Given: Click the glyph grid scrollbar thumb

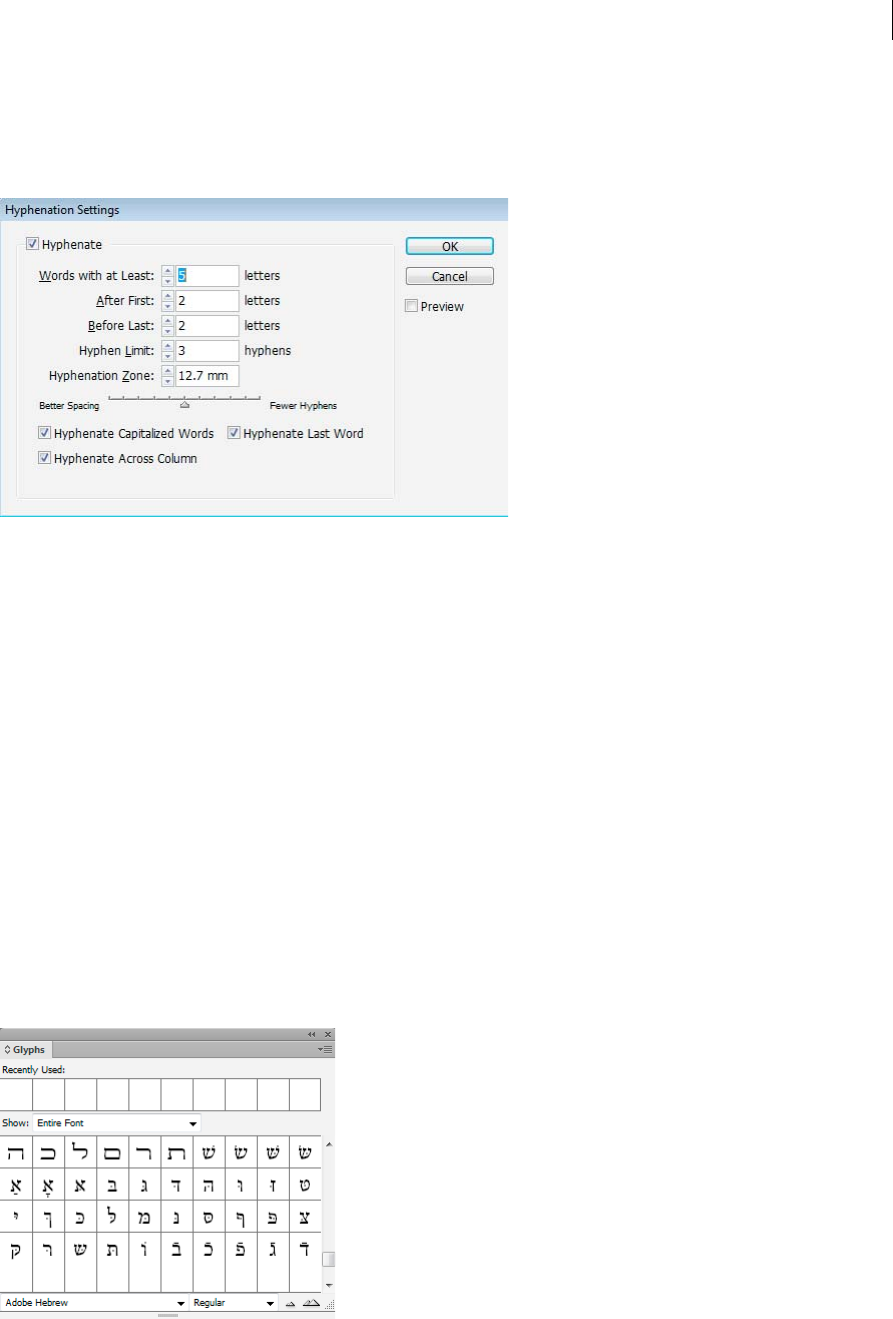Looking at the screenshot, I should point(329,1259).
